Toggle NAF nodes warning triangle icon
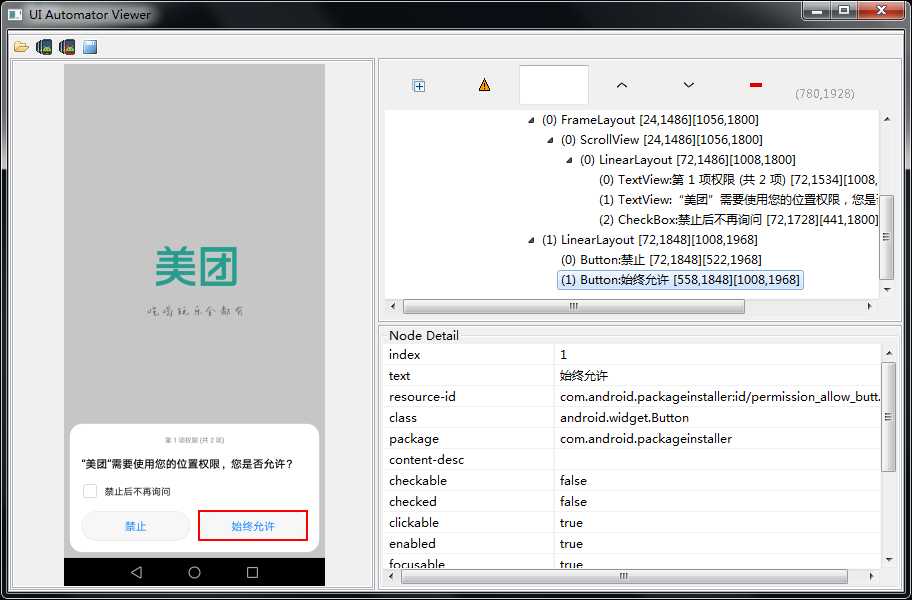 pyautogui.click(x=484, y=85)
